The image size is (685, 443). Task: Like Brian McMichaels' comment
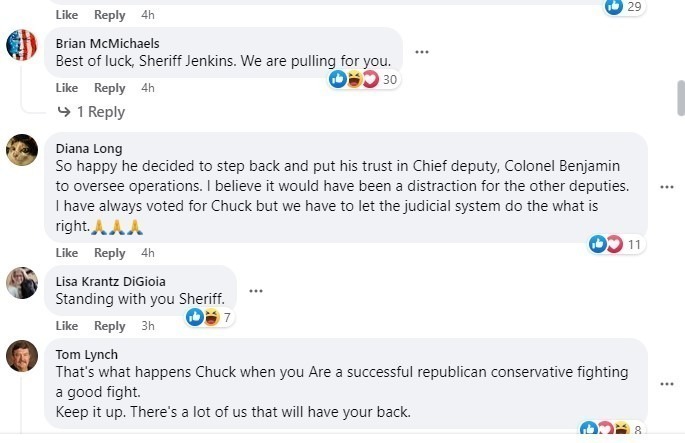point(67,88)
